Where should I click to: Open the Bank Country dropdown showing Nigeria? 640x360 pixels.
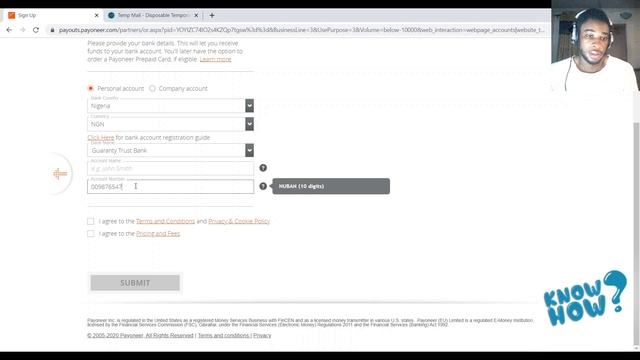tap(170, 106)
